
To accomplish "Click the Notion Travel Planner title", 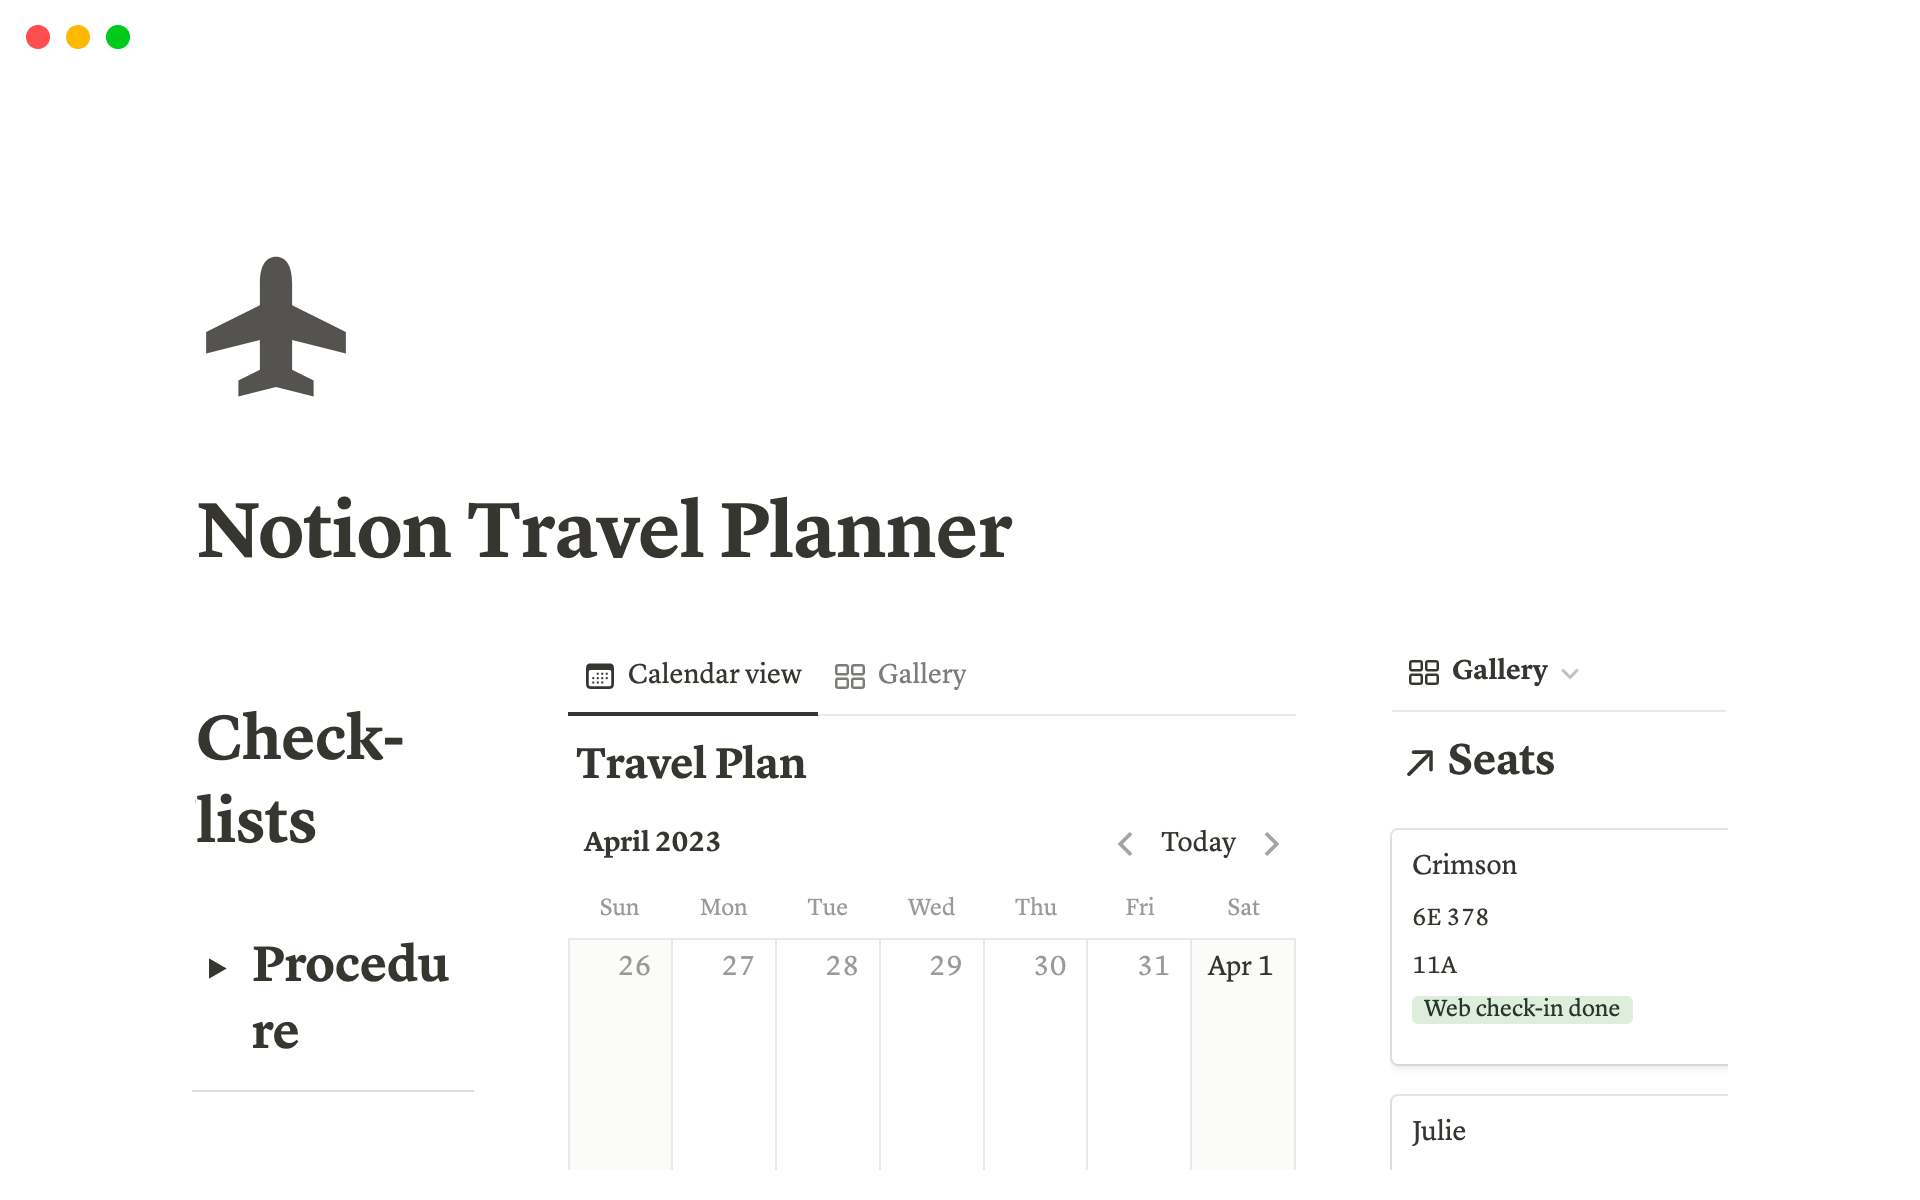I will pos(604,530).
